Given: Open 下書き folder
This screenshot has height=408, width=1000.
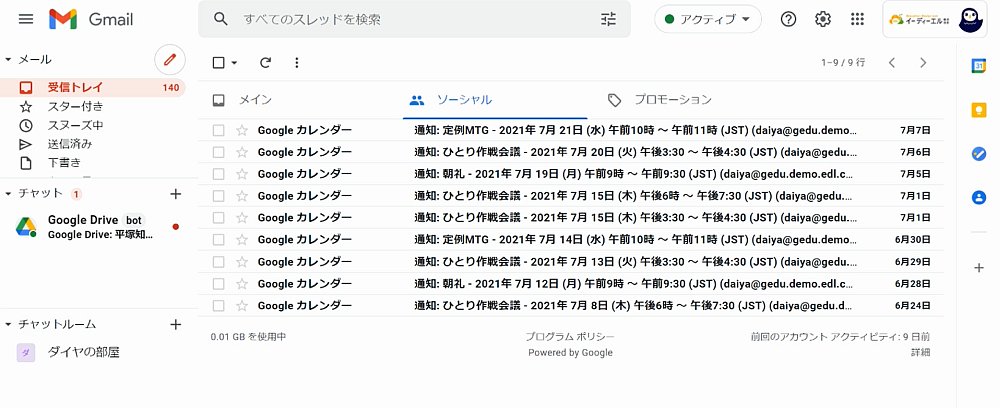Looking at the screenshot, I should click(x=93, y=163).
